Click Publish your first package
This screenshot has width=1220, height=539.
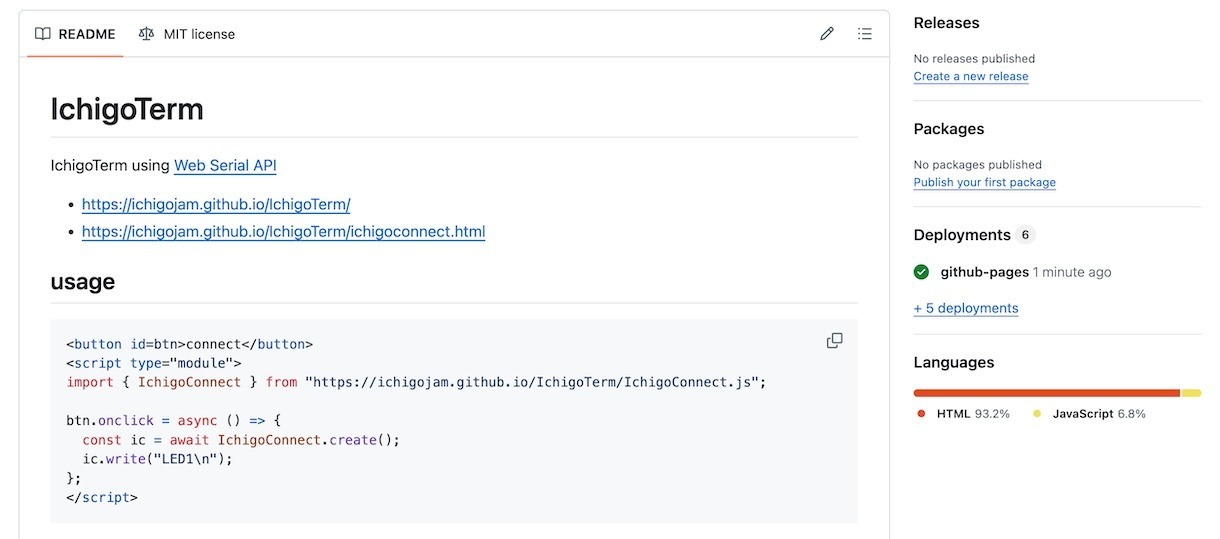click(985, 182)
